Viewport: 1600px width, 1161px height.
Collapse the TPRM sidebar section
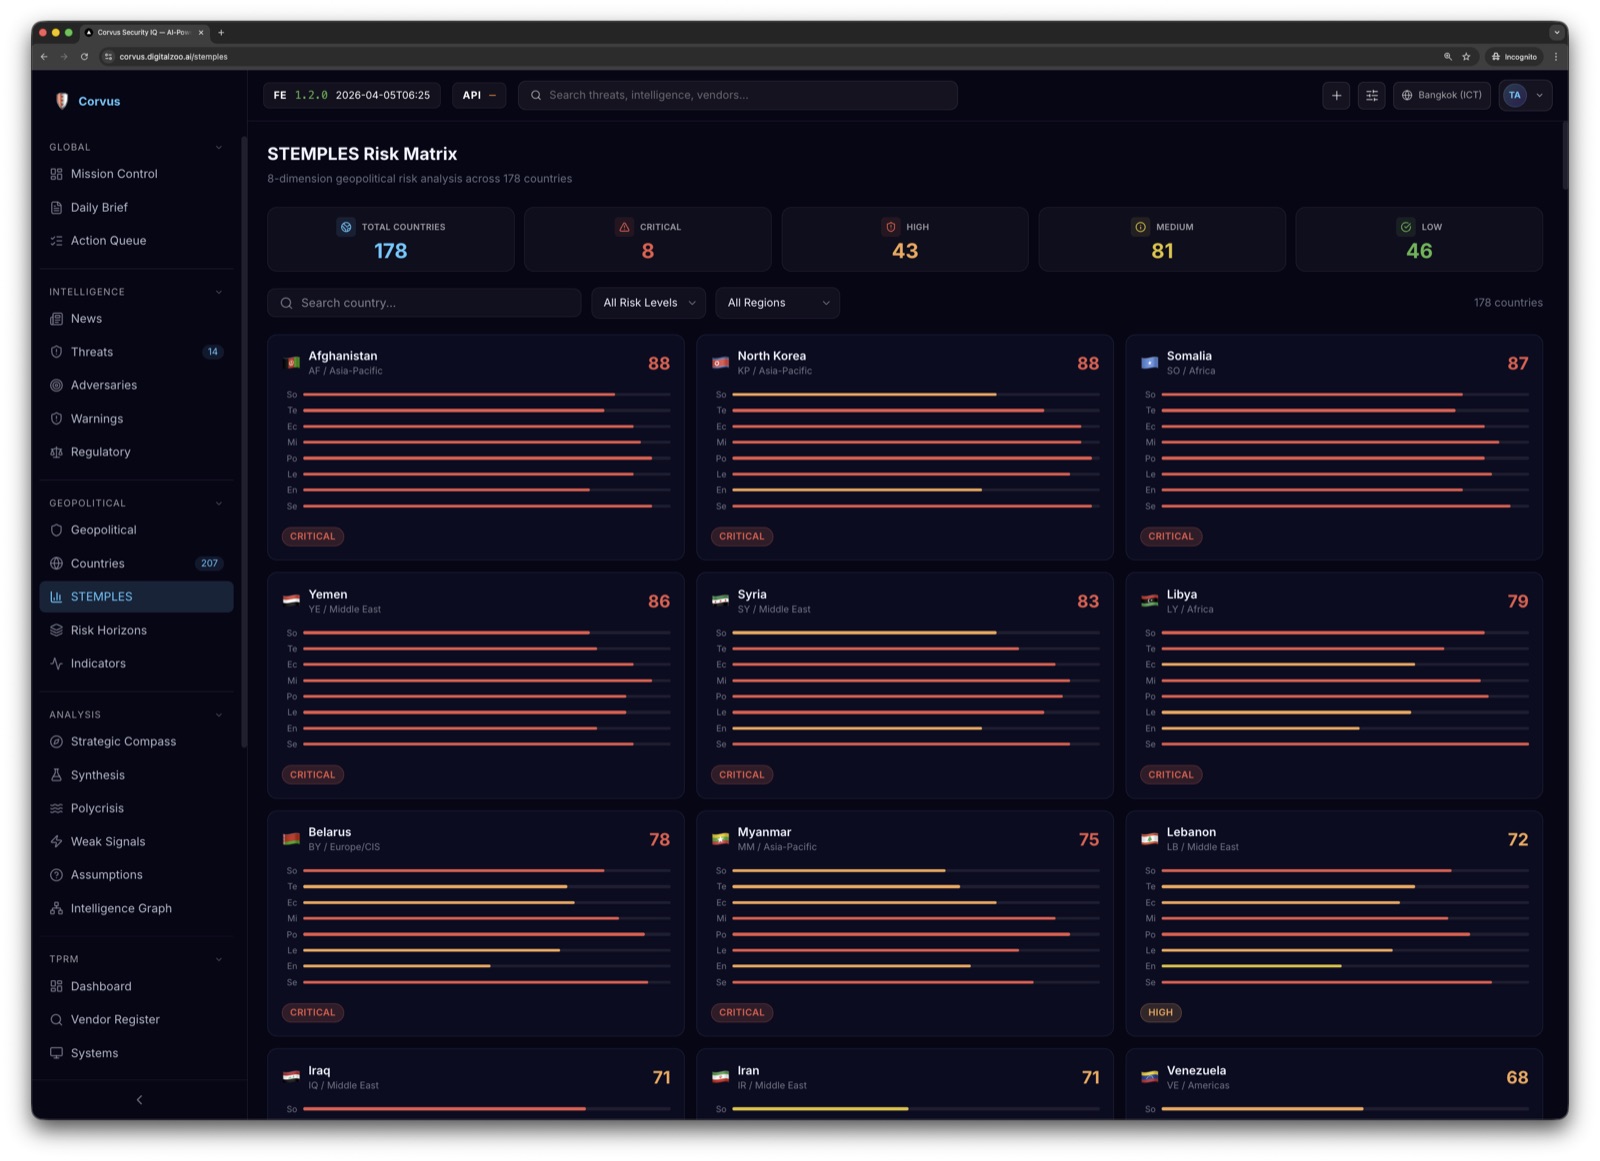219,959
